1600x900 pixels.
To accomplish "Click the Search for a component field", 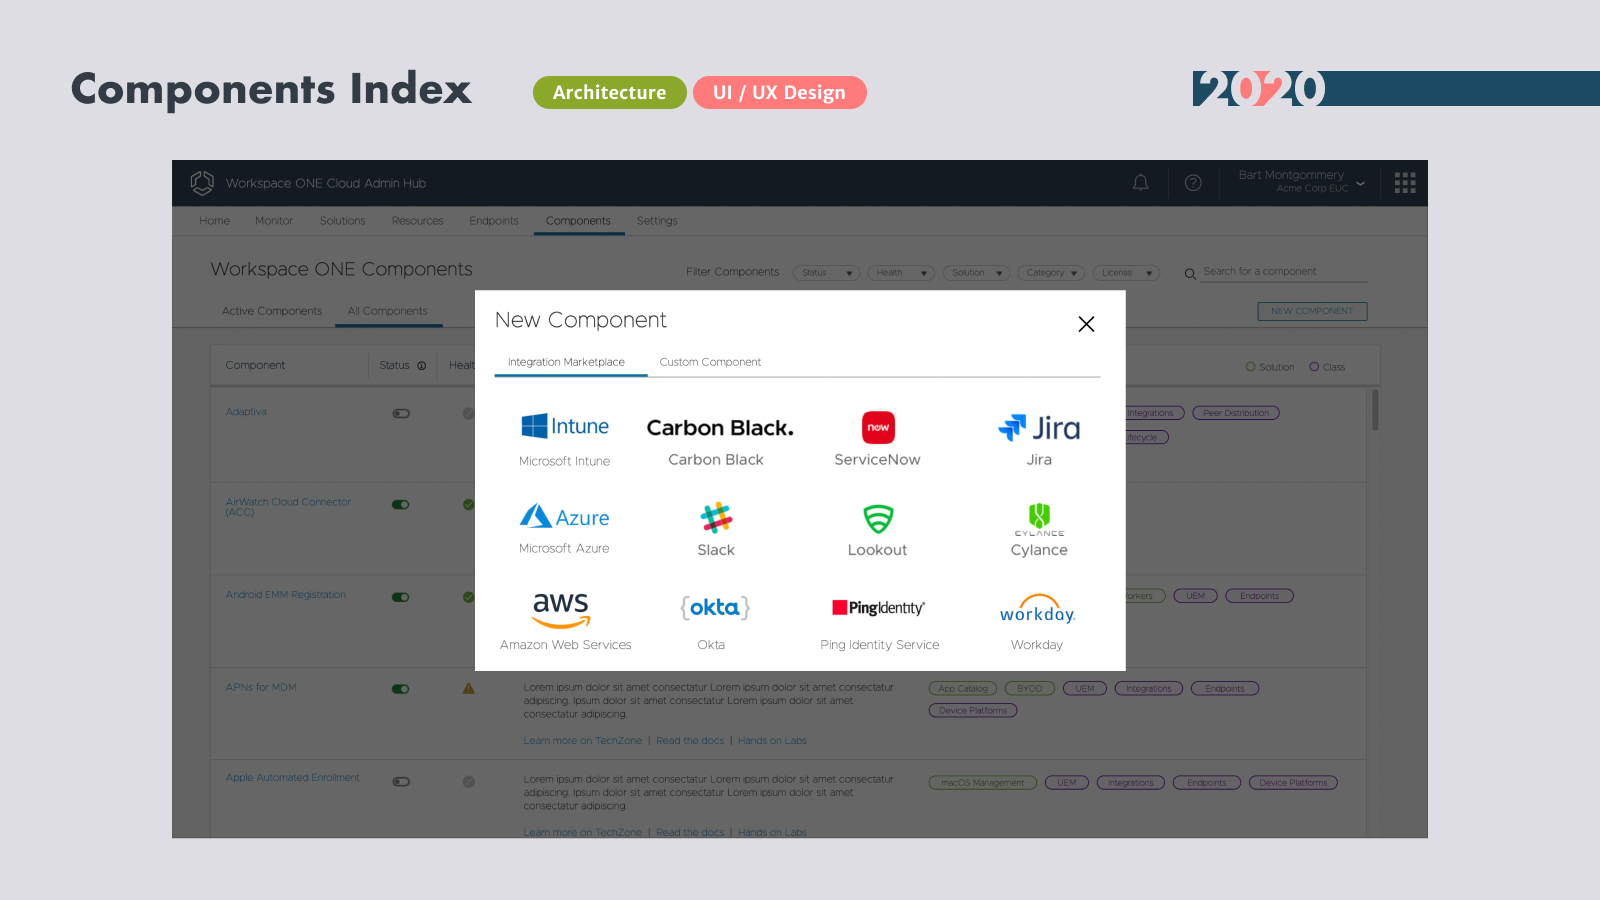I will (x=1282, y=272).
